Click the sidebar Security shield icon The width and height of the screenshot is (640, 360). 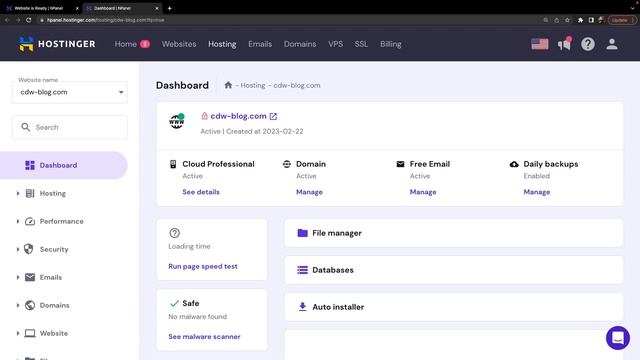pyautogui.click(x=29, y=249)
